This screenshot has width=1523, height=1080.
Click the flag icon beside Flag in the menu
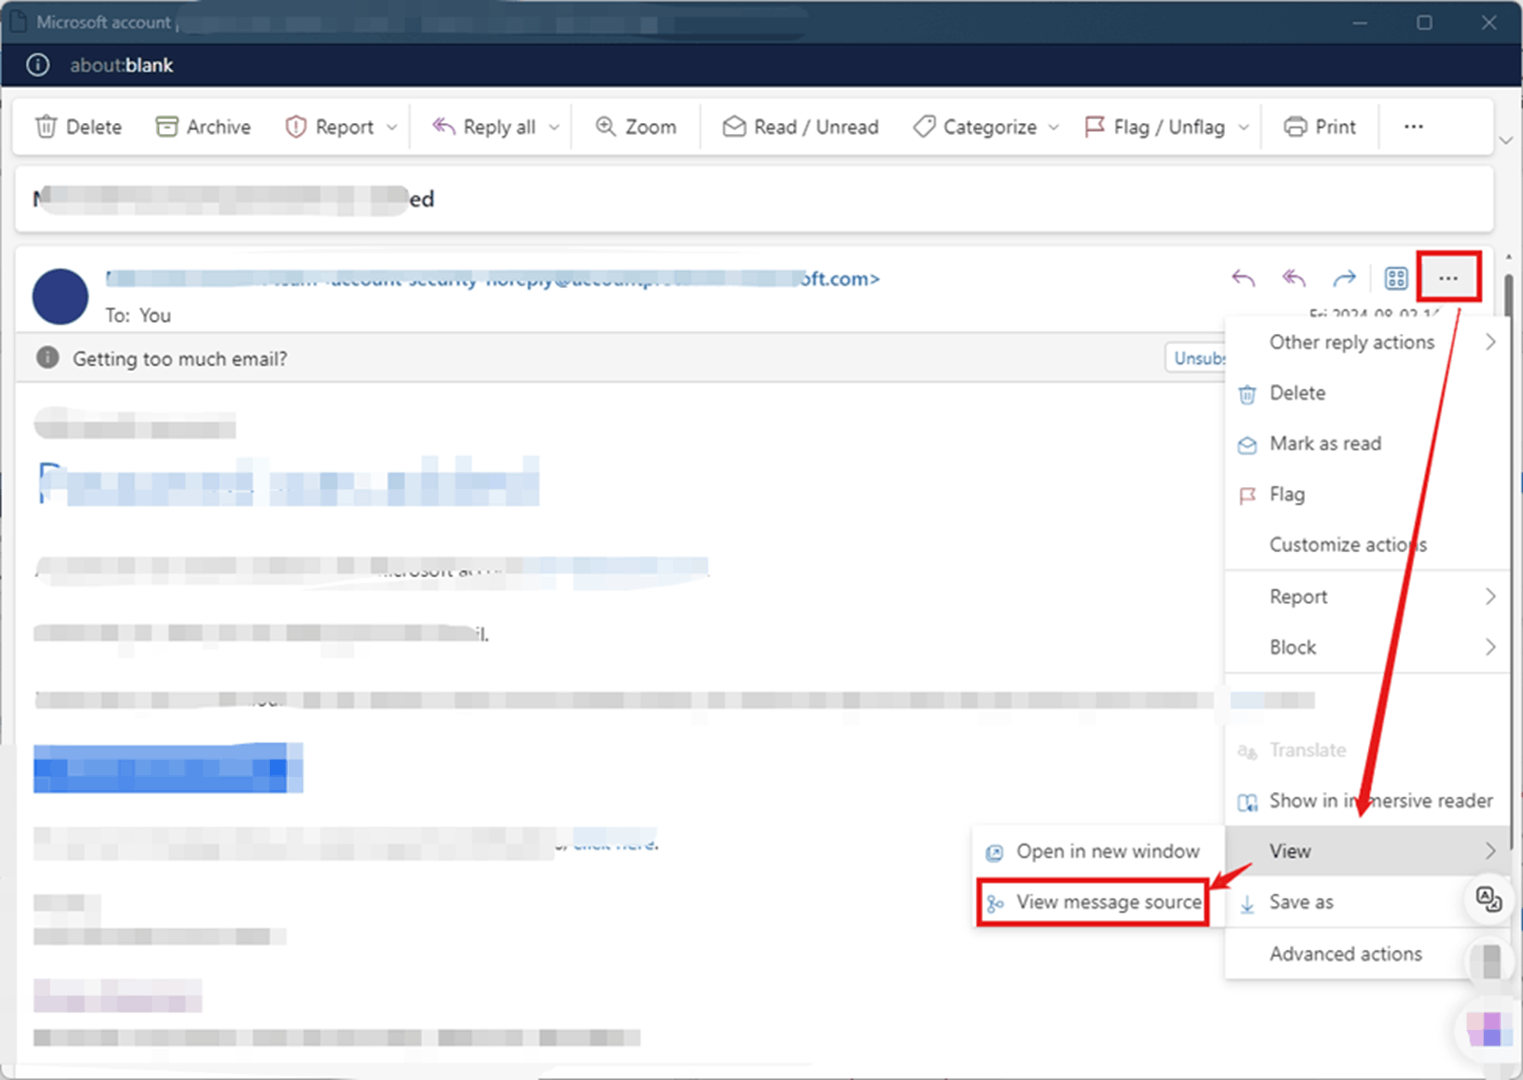pos(1247,495)
